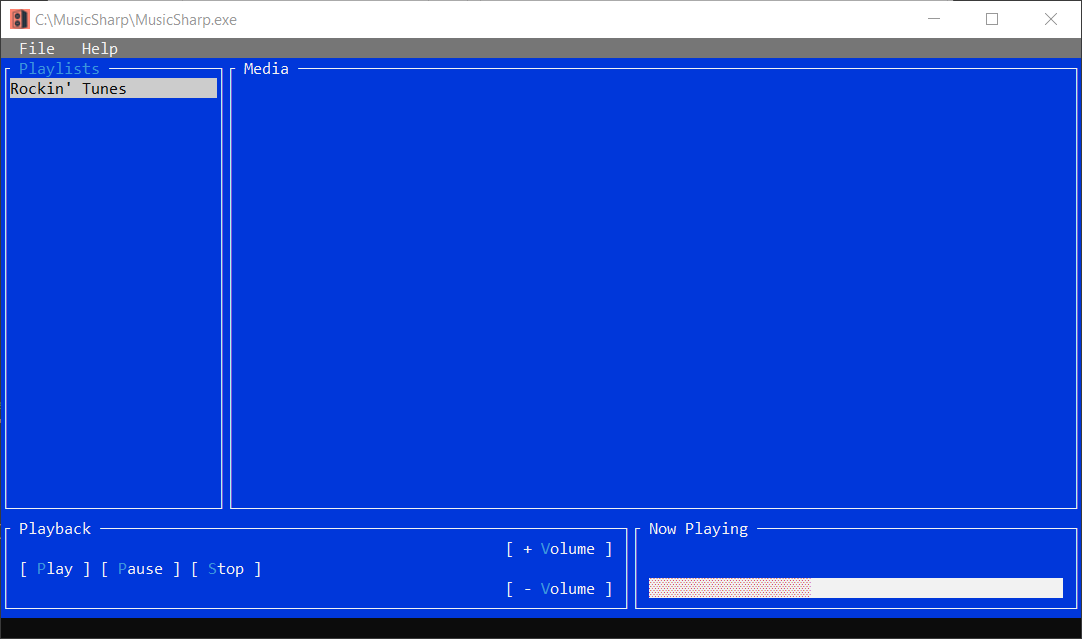The width and height of the screenshot is (1082, 639).
Task: Open the Help menu
Action: [99, 48]
